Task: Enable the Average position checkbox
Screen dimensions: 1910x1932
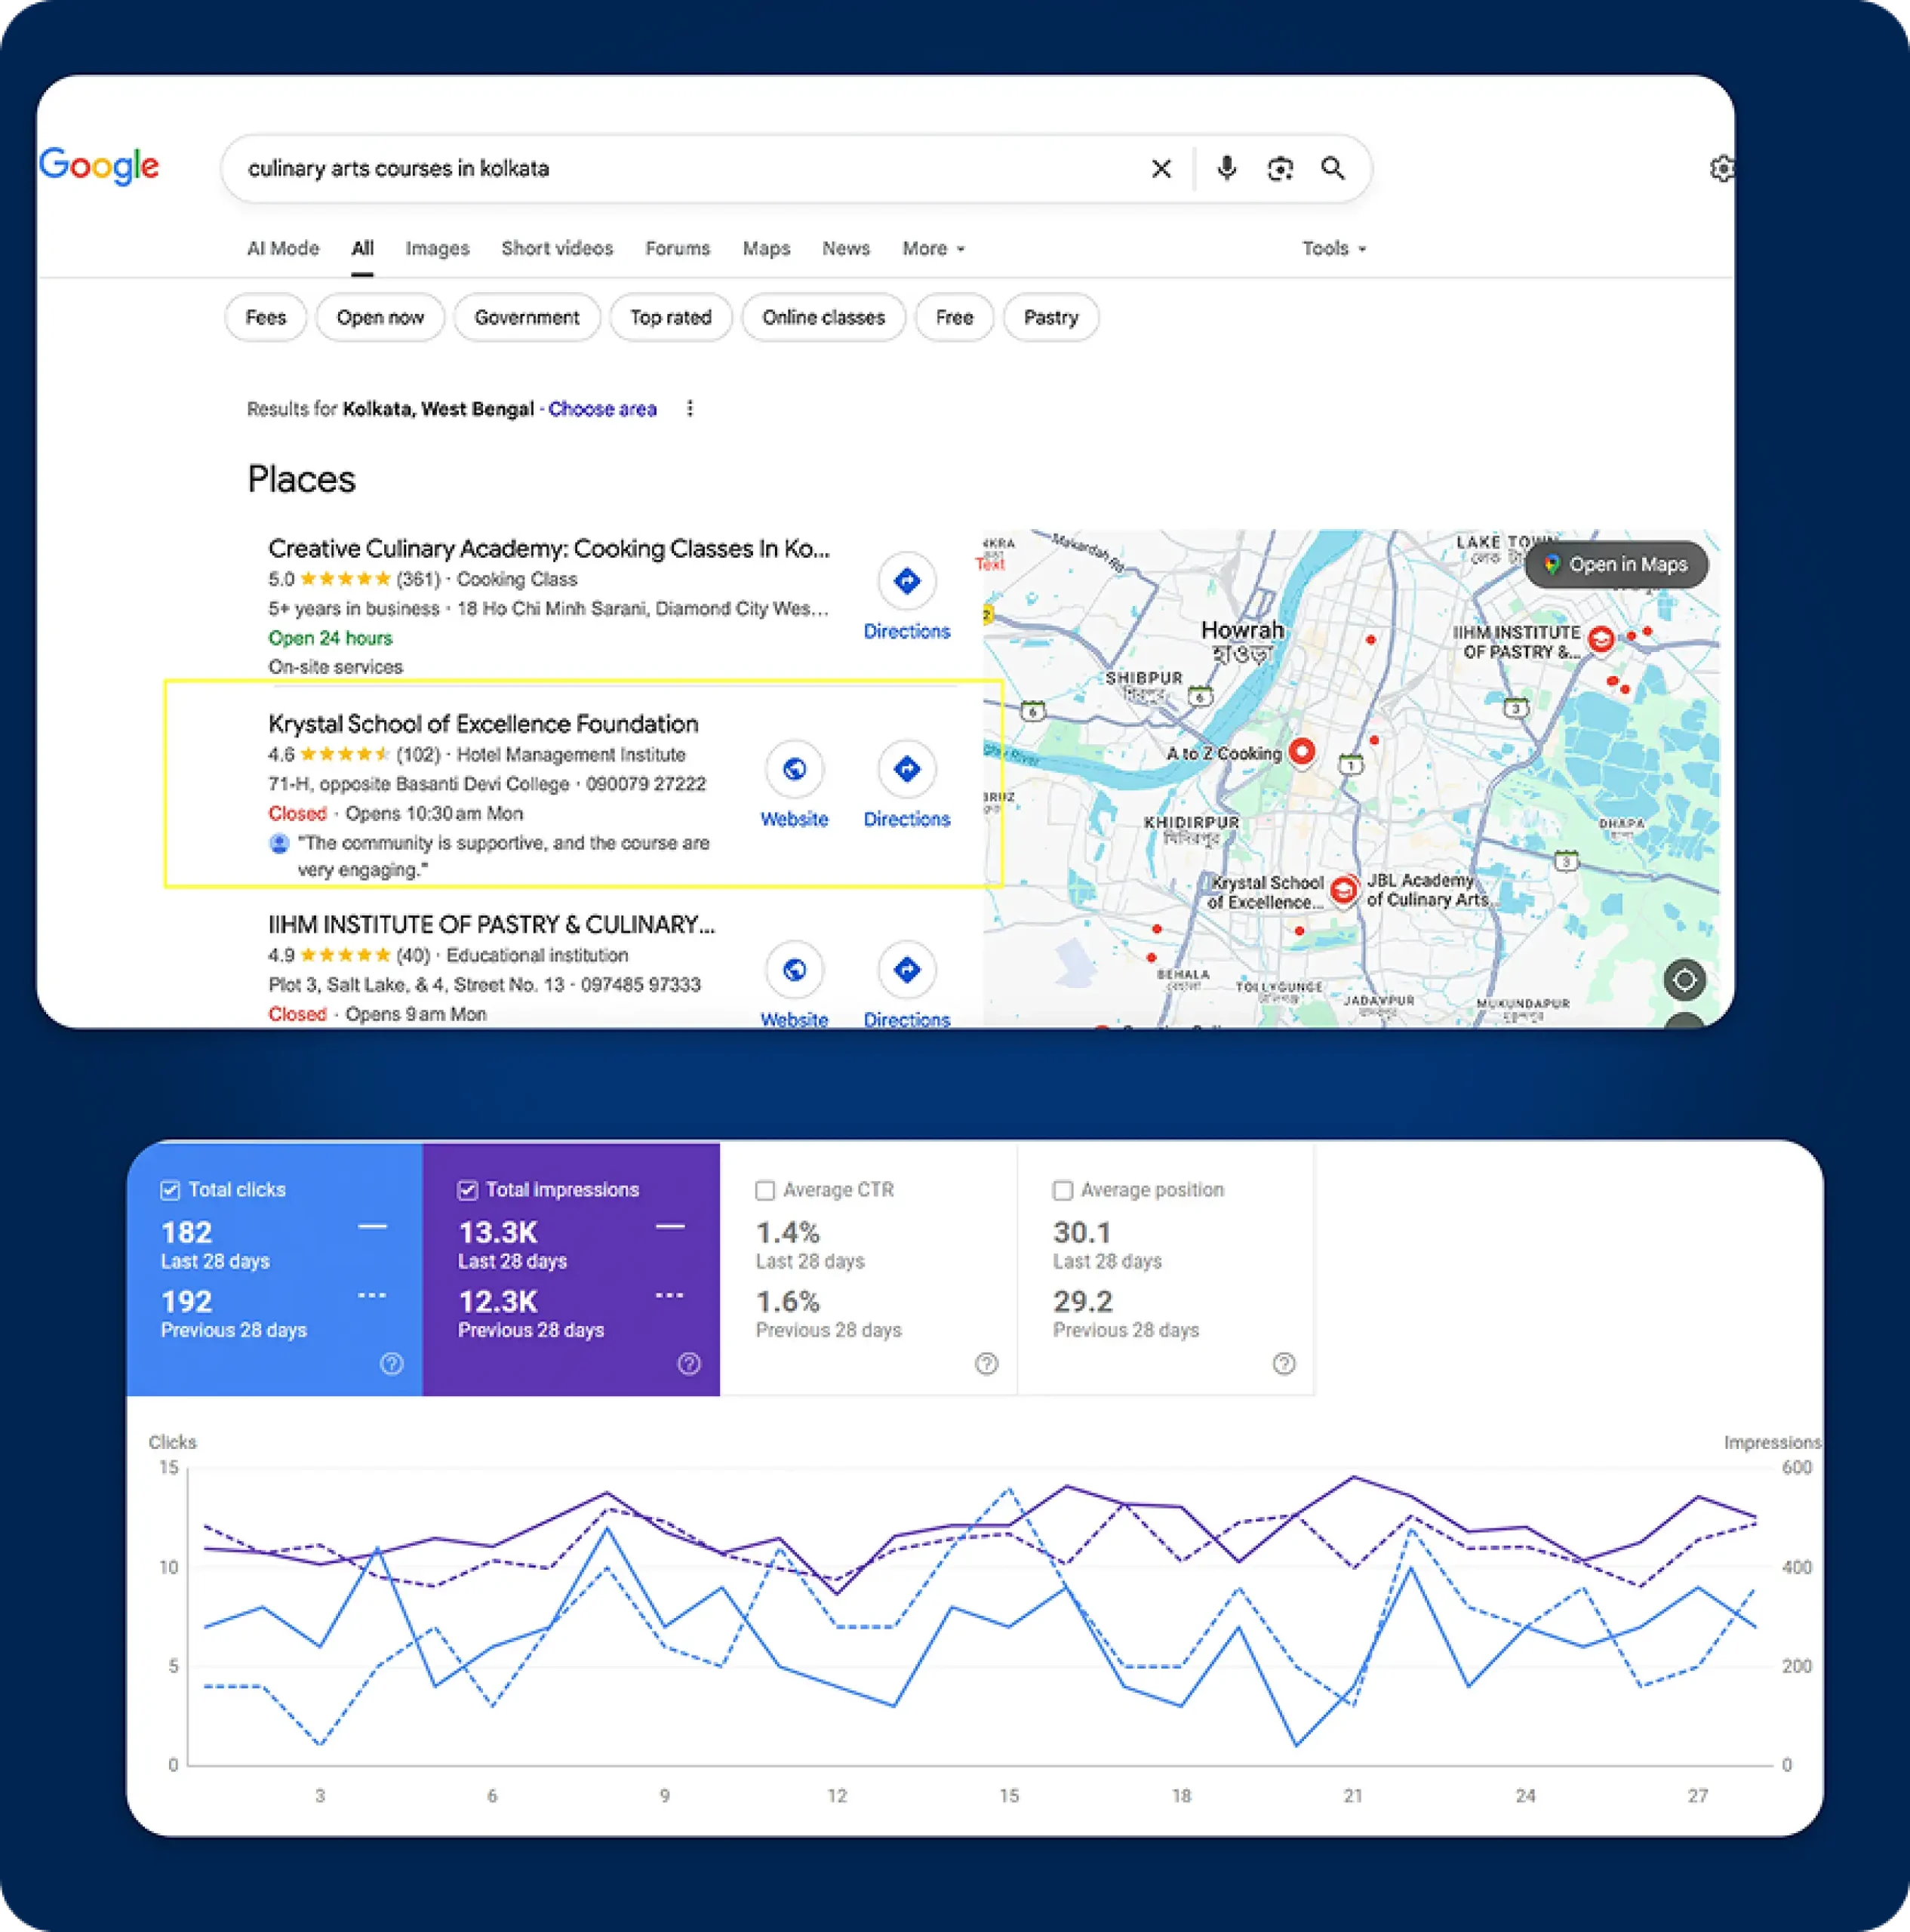Action: pos(1063,1190)
